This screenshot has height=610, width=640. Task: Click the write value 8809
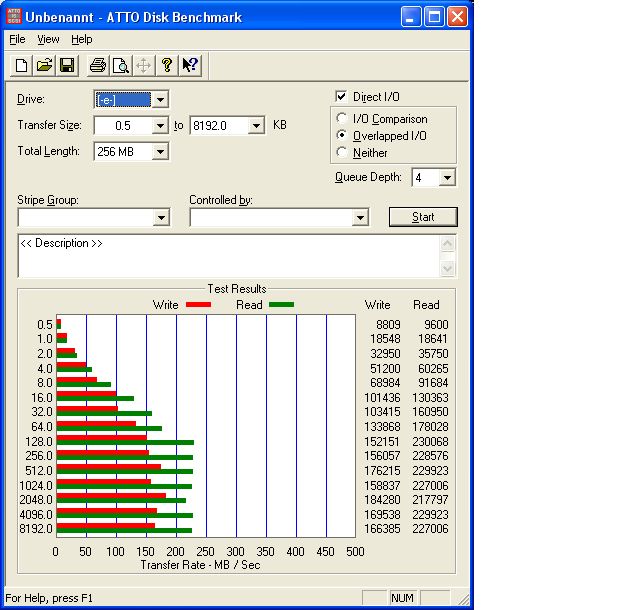[388, 325]
